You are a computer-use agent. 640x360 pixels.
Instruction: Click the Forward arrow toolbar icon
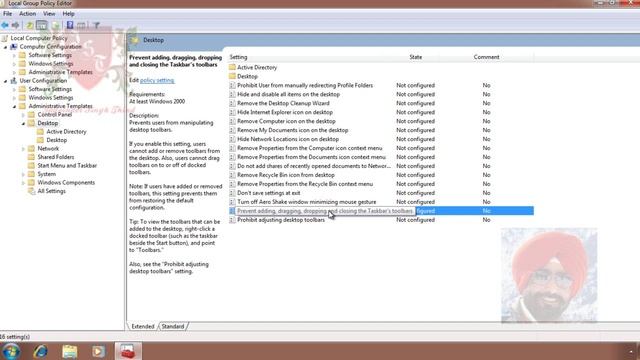(x=16, y=25)
